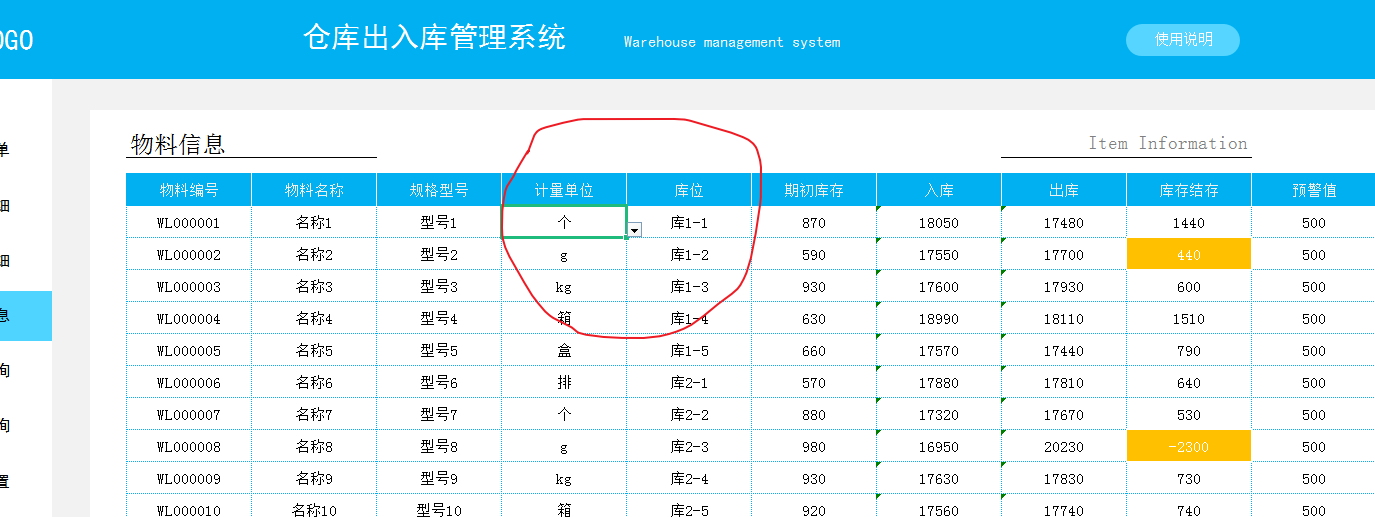Image resolution: width=1375 pixels, height=517 pixels.
Task: Select the orange-highlighted balance cell -2300
Action: (x=1189, y=447)
